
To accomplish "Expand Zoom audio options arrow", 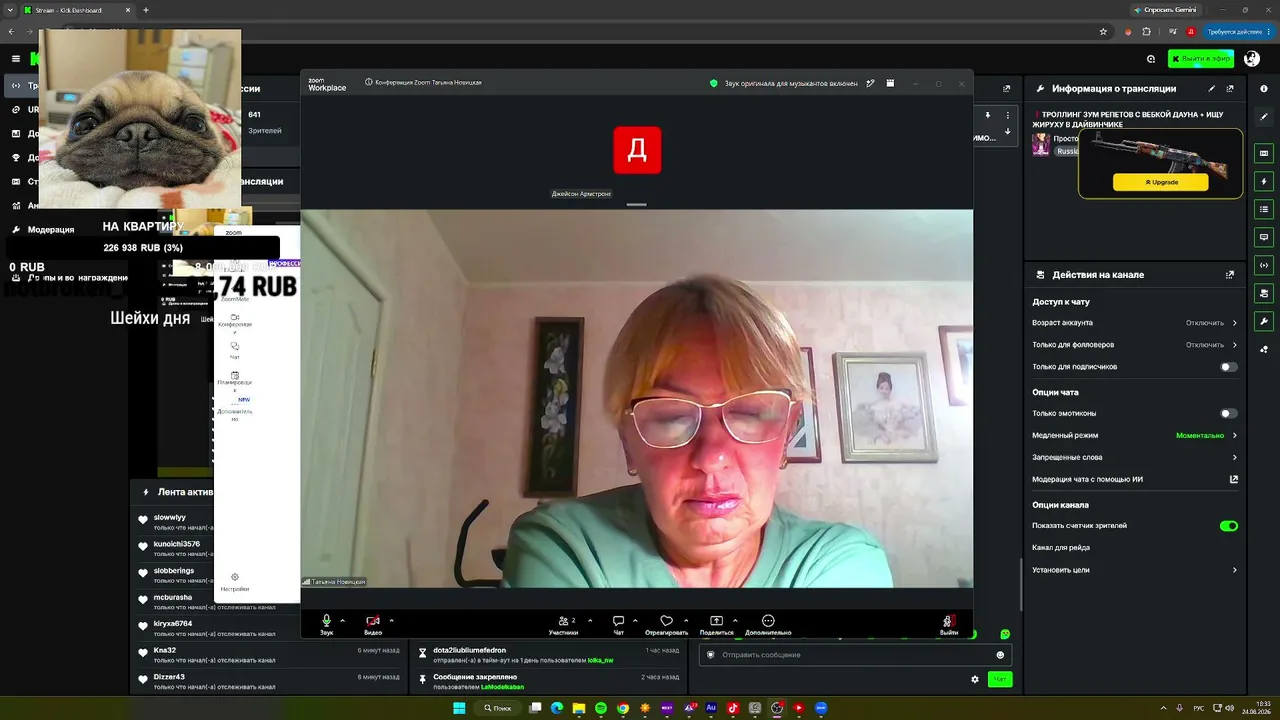I will tap(342, 620).
